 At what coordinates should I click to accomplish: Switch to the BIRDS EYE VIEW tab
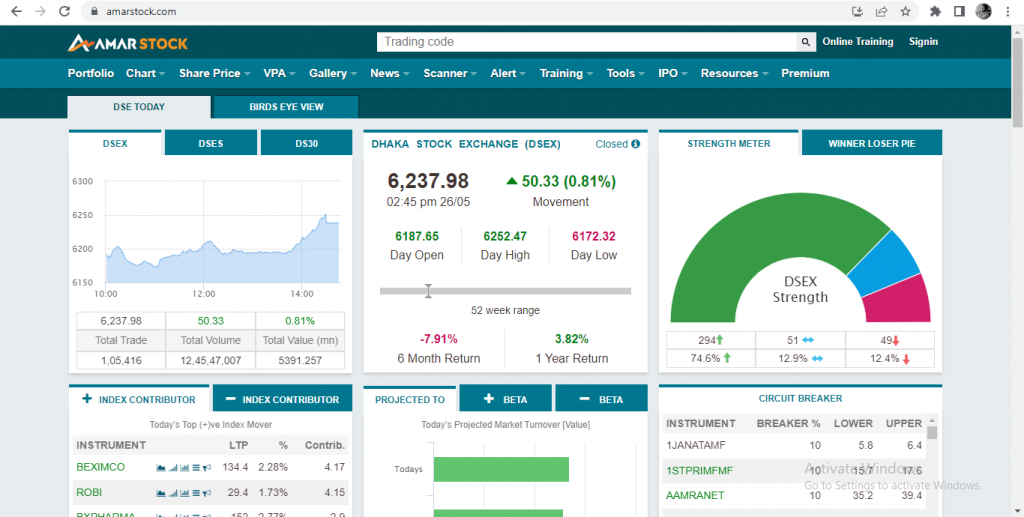(286, 107)
